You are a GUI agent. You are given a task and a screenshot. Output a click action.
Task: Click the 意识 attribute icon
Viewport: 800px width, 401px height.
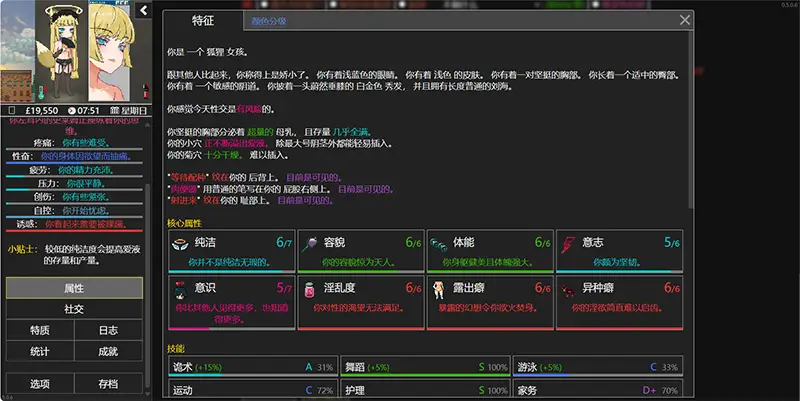pyautogui.click(x=180, y=289)
